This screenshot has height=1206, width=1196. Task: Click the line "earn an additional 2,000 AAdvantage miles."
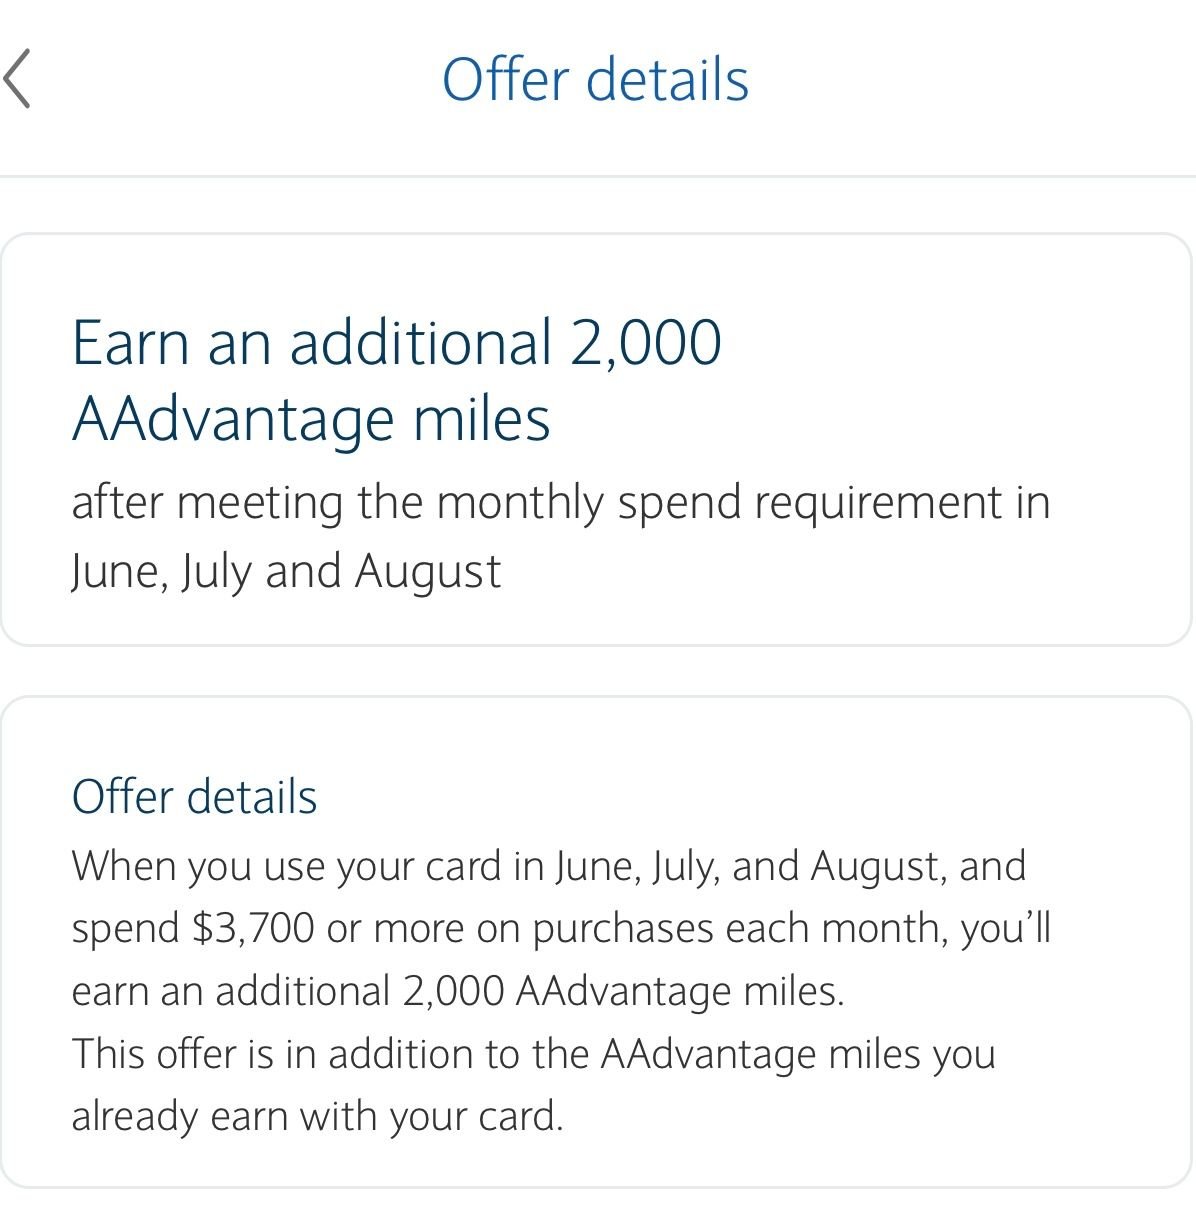pyautogui.click(x=458, y=991)
